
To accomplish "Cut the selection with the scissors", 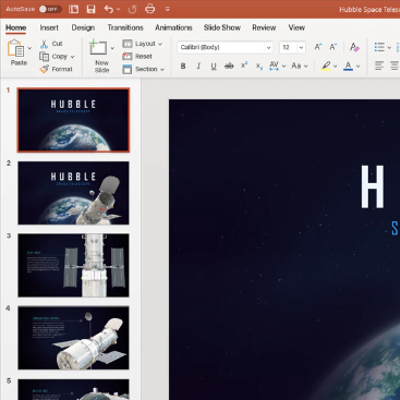I will point(51,44).
